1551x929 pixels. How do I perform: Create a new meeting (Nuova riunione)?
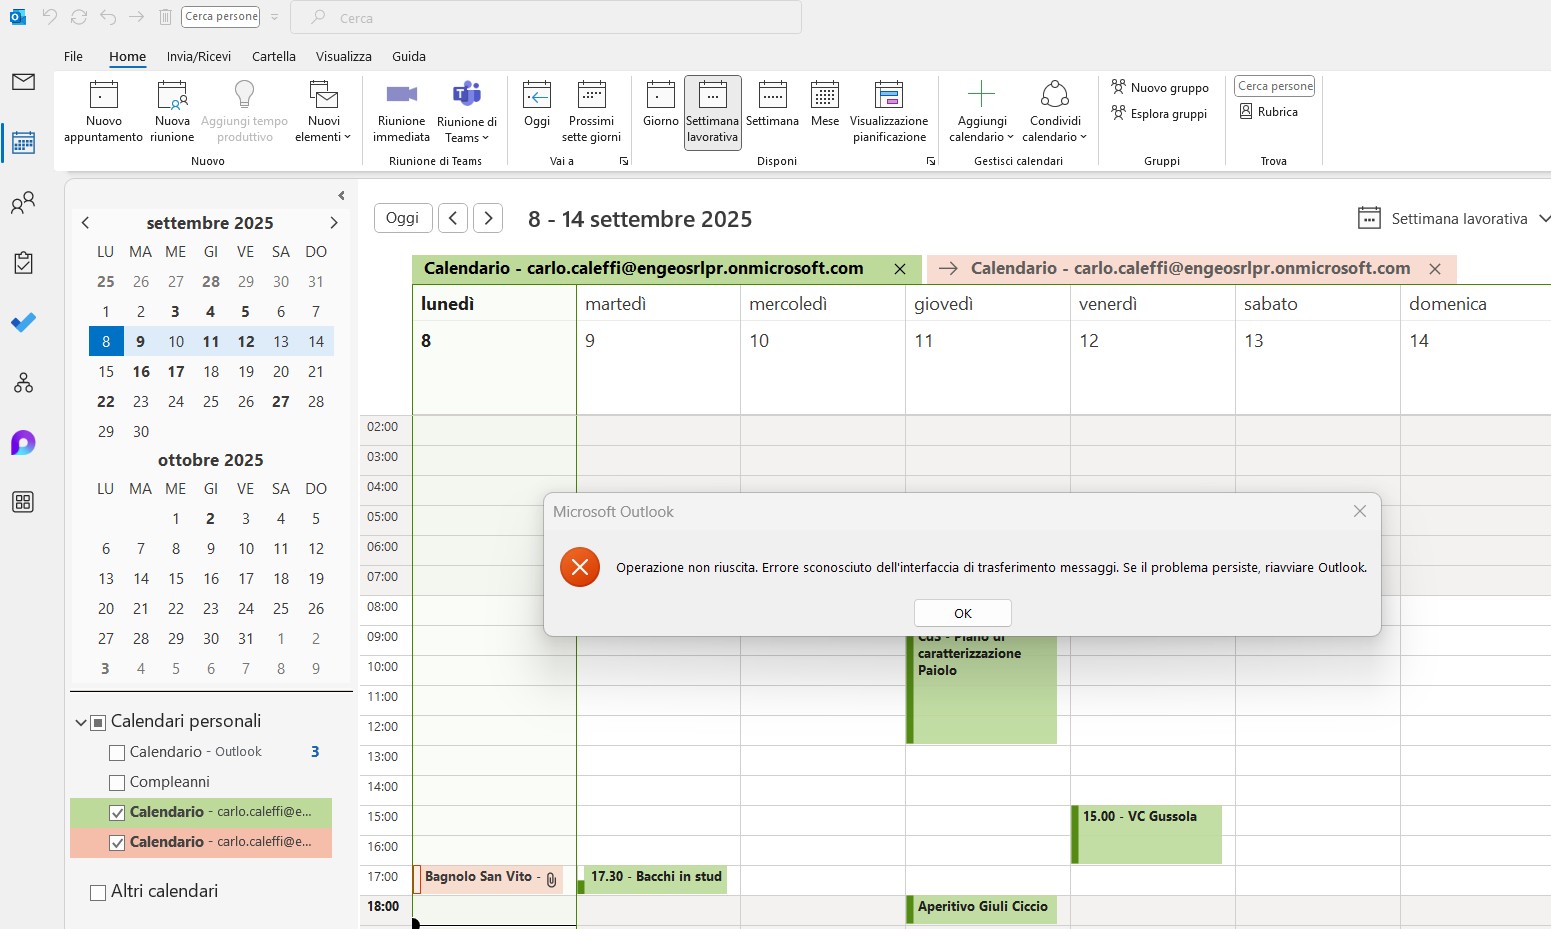[172, 112]
